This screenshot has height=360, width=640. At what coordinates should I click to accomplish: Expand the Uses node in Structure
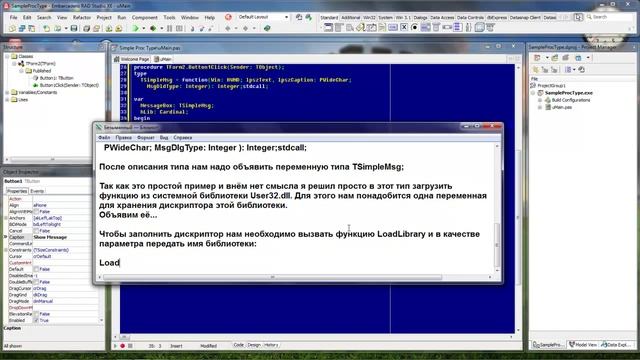[7, 100]
